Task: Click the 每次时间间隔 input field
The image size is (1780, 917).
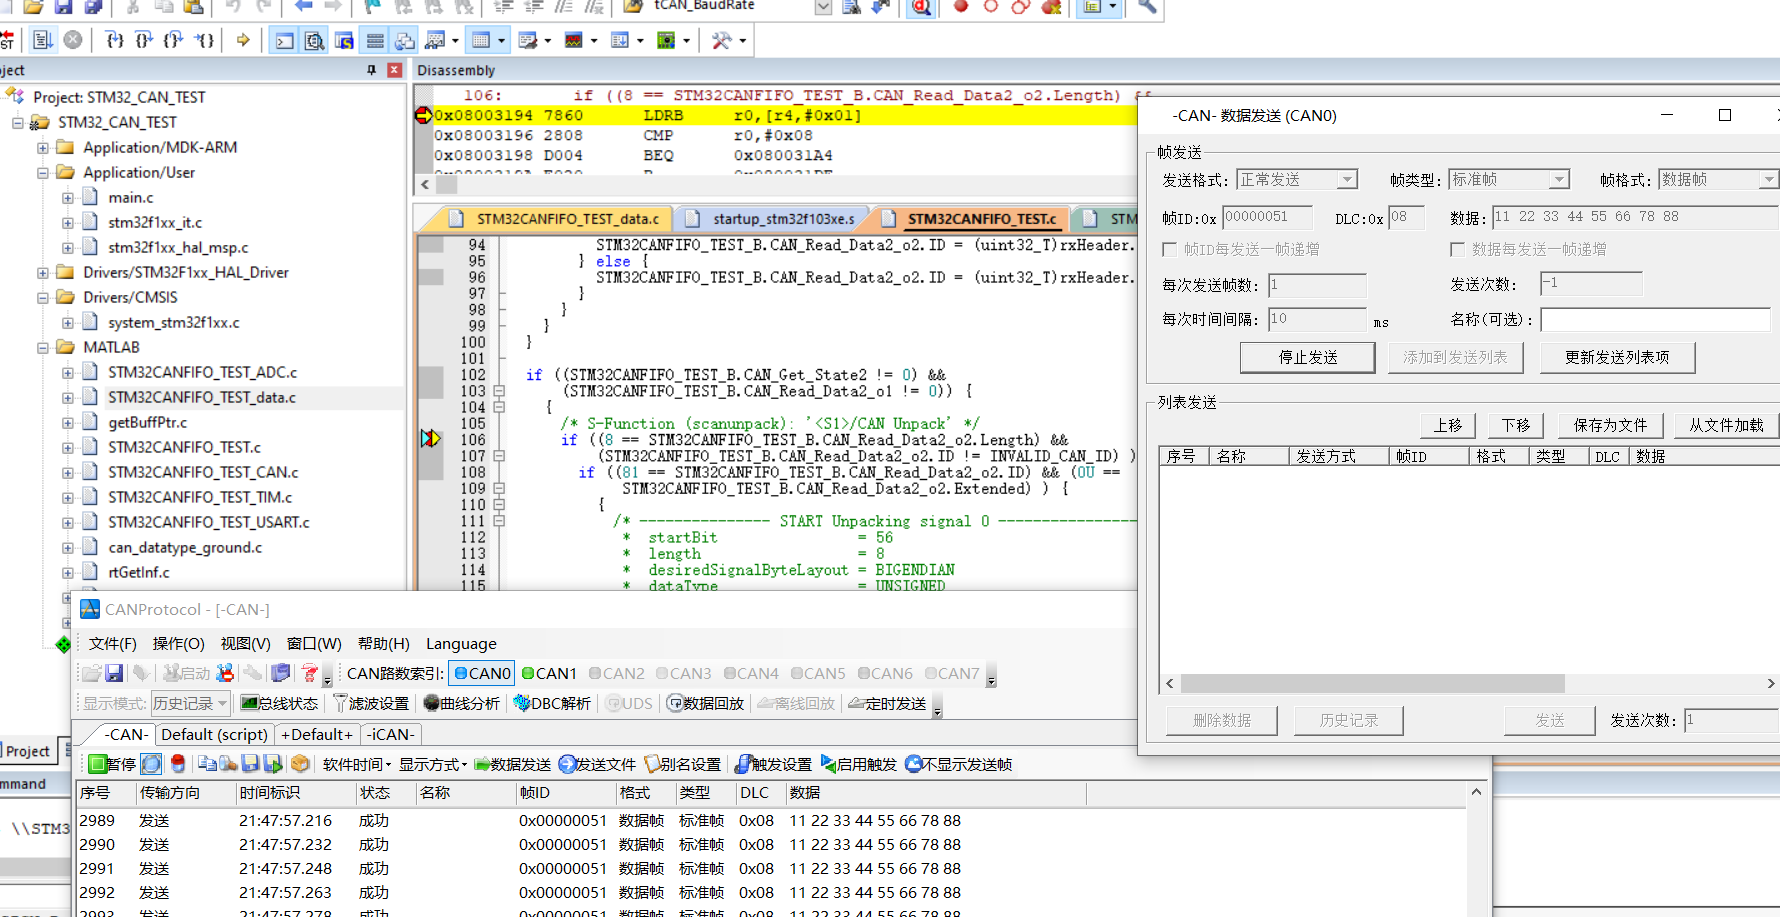Action: pyautogui.click(x=1316, y=319)
